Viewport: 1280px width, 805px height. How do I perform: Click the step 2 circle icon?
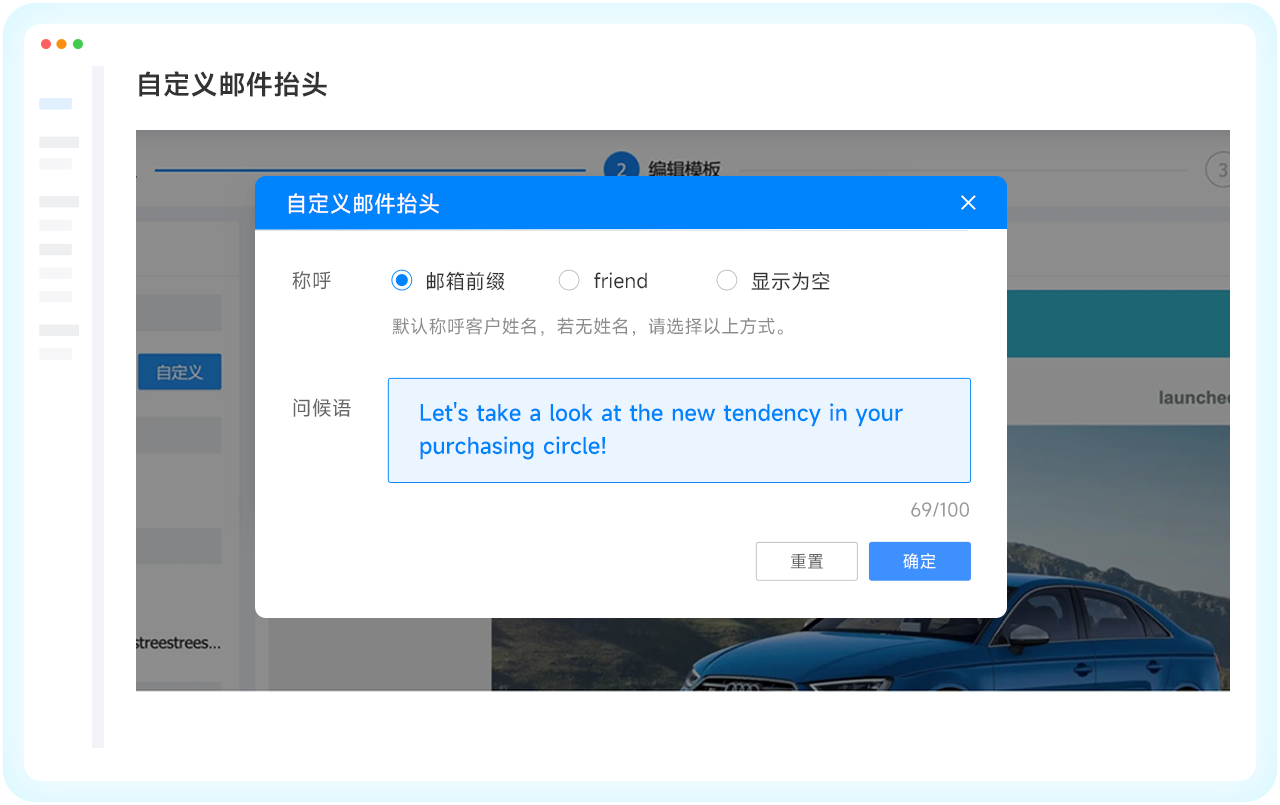[620, 168]
